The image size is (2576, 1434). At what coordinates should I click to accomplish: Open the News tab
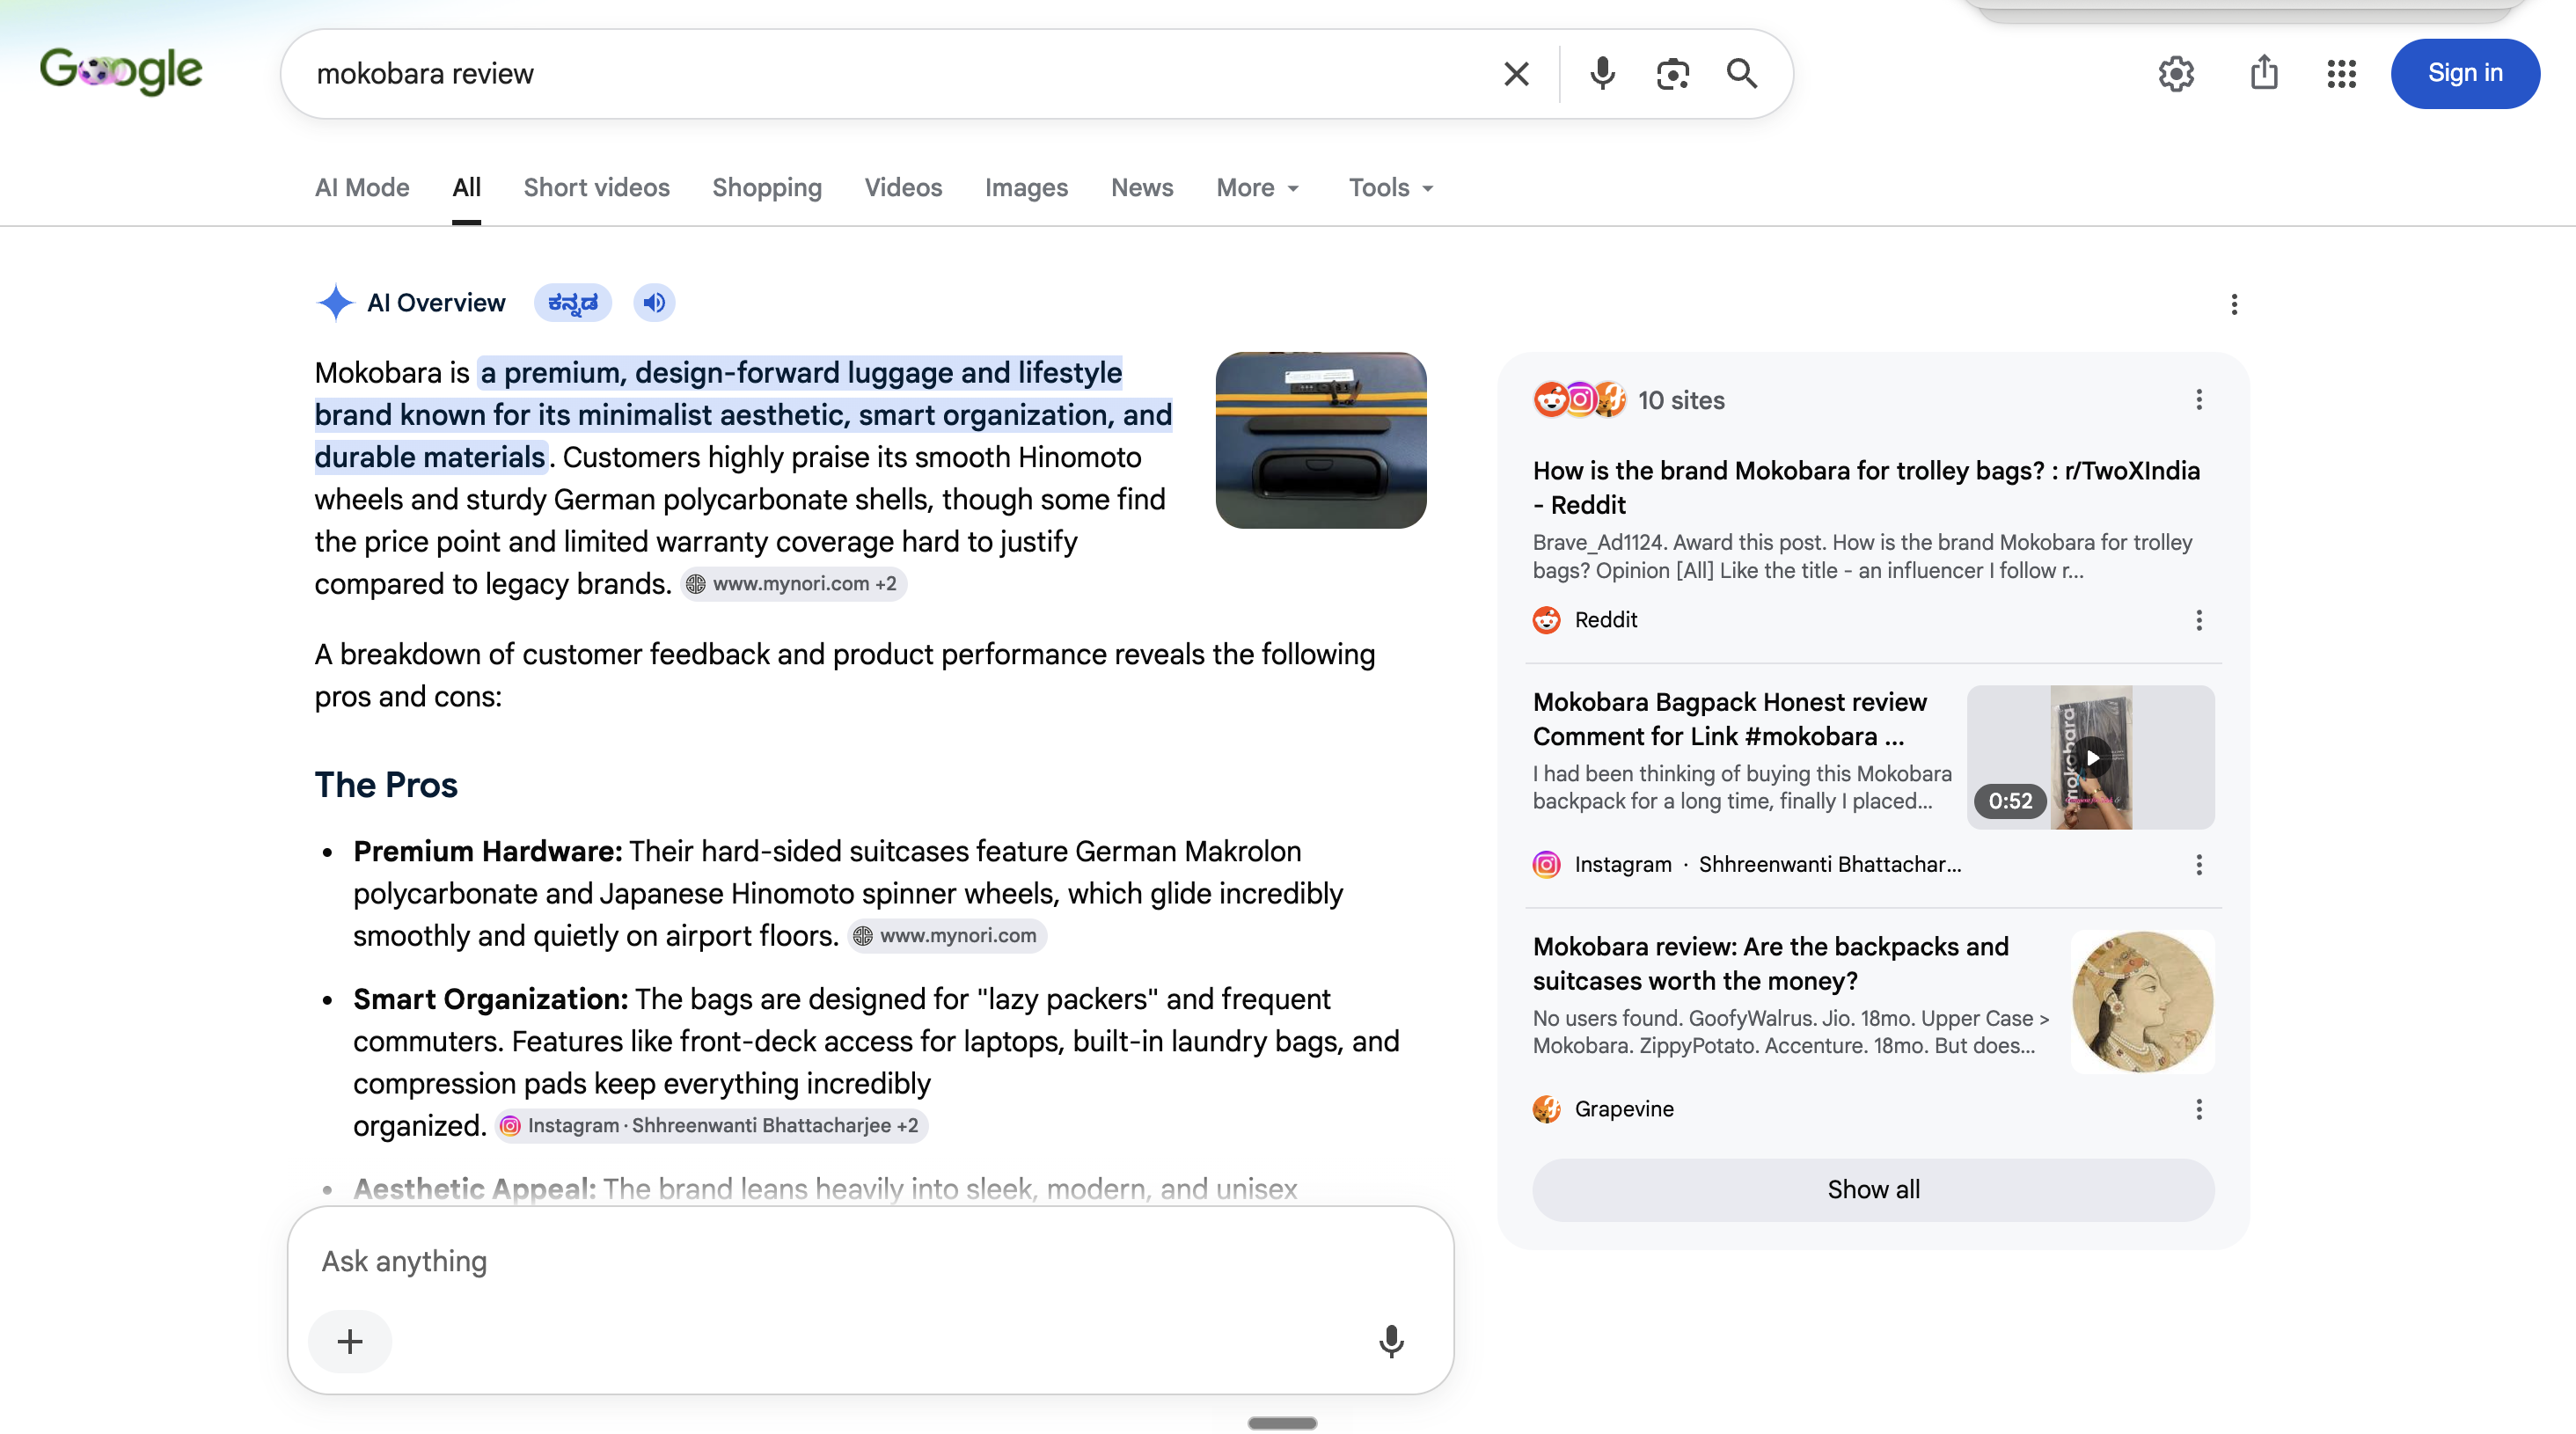click(x=1142, y=188)
